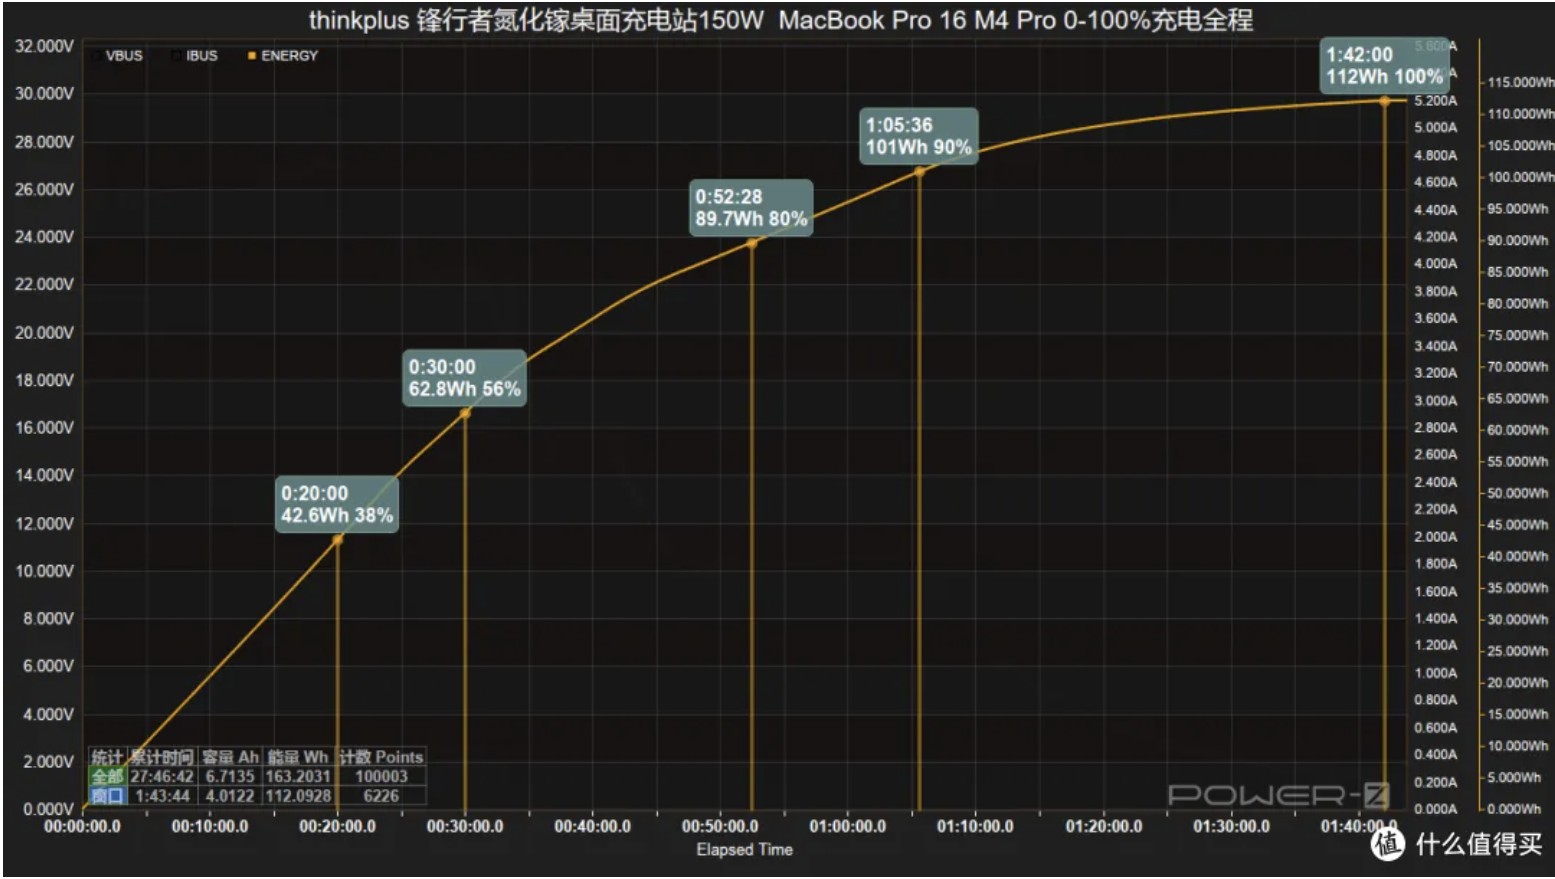Click the Elapsed Time axis label
1555x879 pixels.
[744, 850]
